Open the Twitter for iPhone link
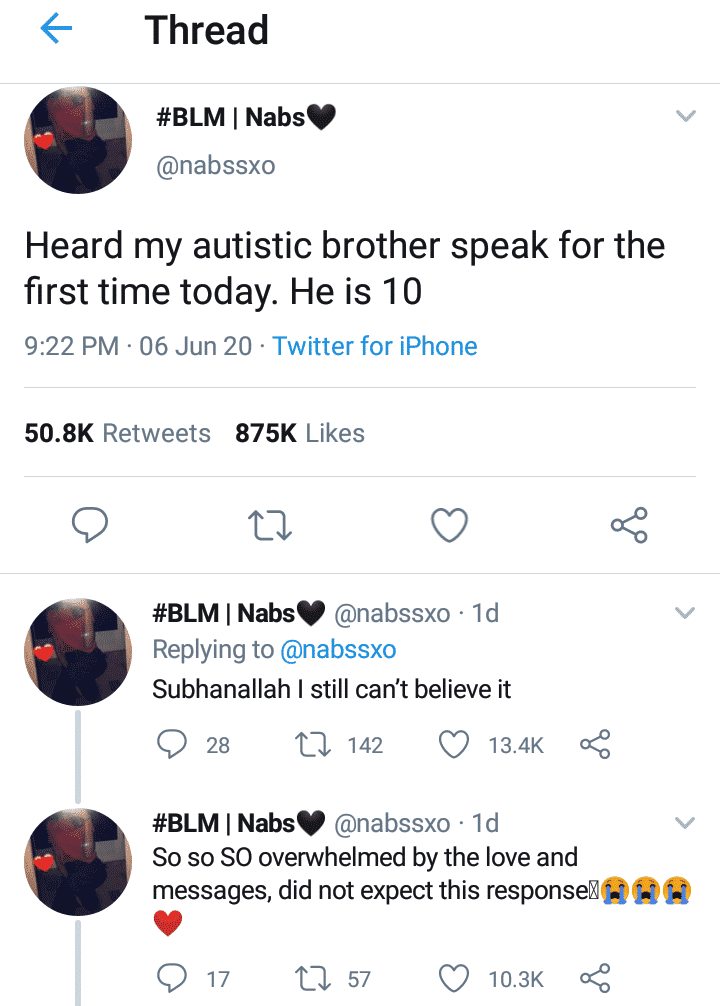This screenshot has width=720, height=1006. (x=375, y=346)
